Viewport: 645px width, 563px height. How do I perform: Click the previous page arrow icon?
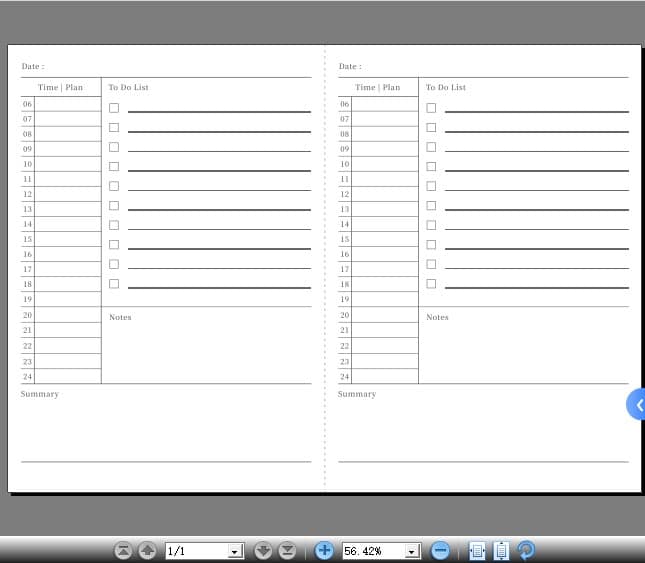pos(147,550)
